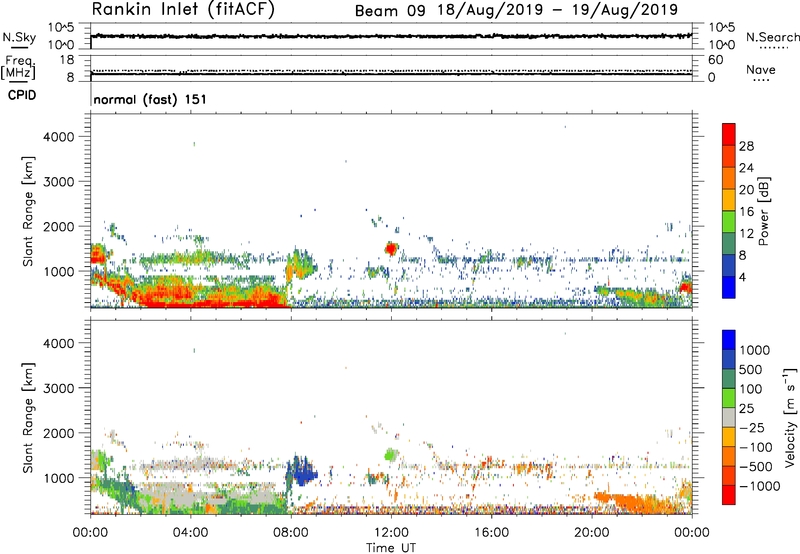Click the 'Power [dB]' colorbar title
The image size is (800, 554).
[x=763, y=211]
